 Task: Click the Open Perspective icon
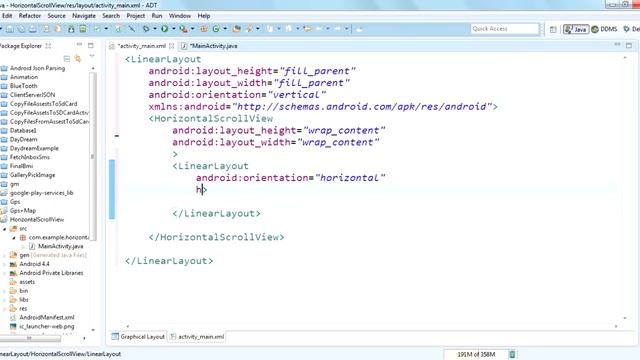[553, 29]
